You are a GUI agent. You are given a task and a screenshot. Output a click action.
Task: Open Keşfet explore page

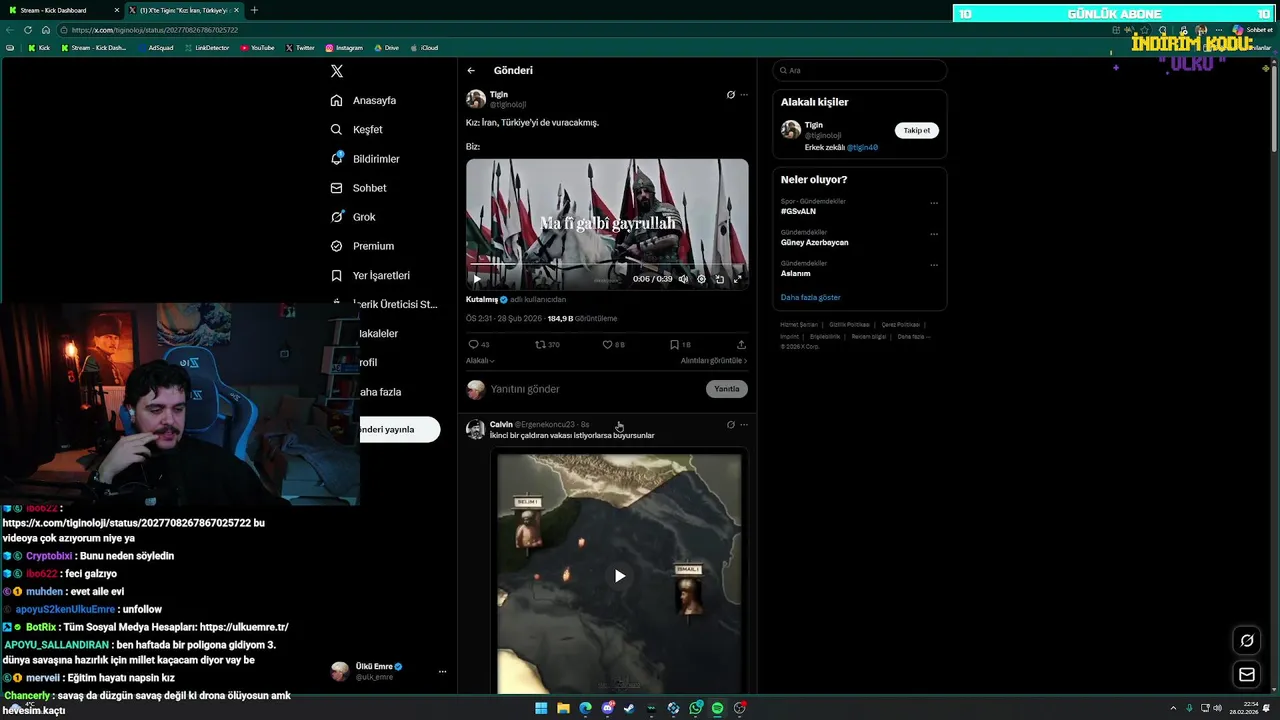coord(356,130)
